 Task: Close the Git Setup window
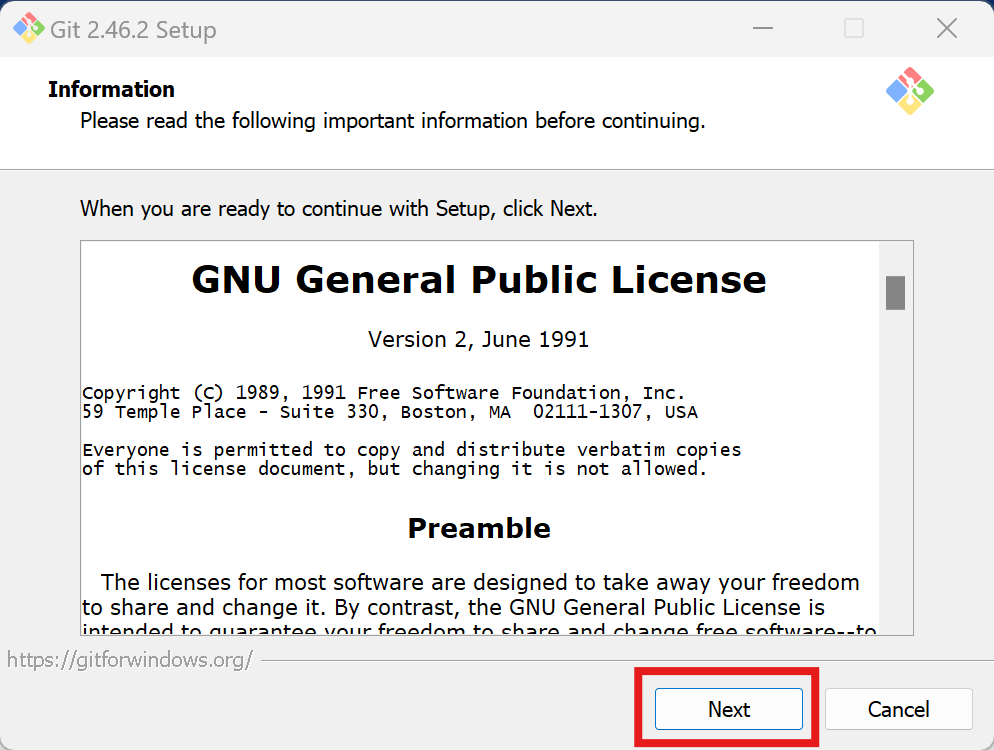[x=946, y=29]
